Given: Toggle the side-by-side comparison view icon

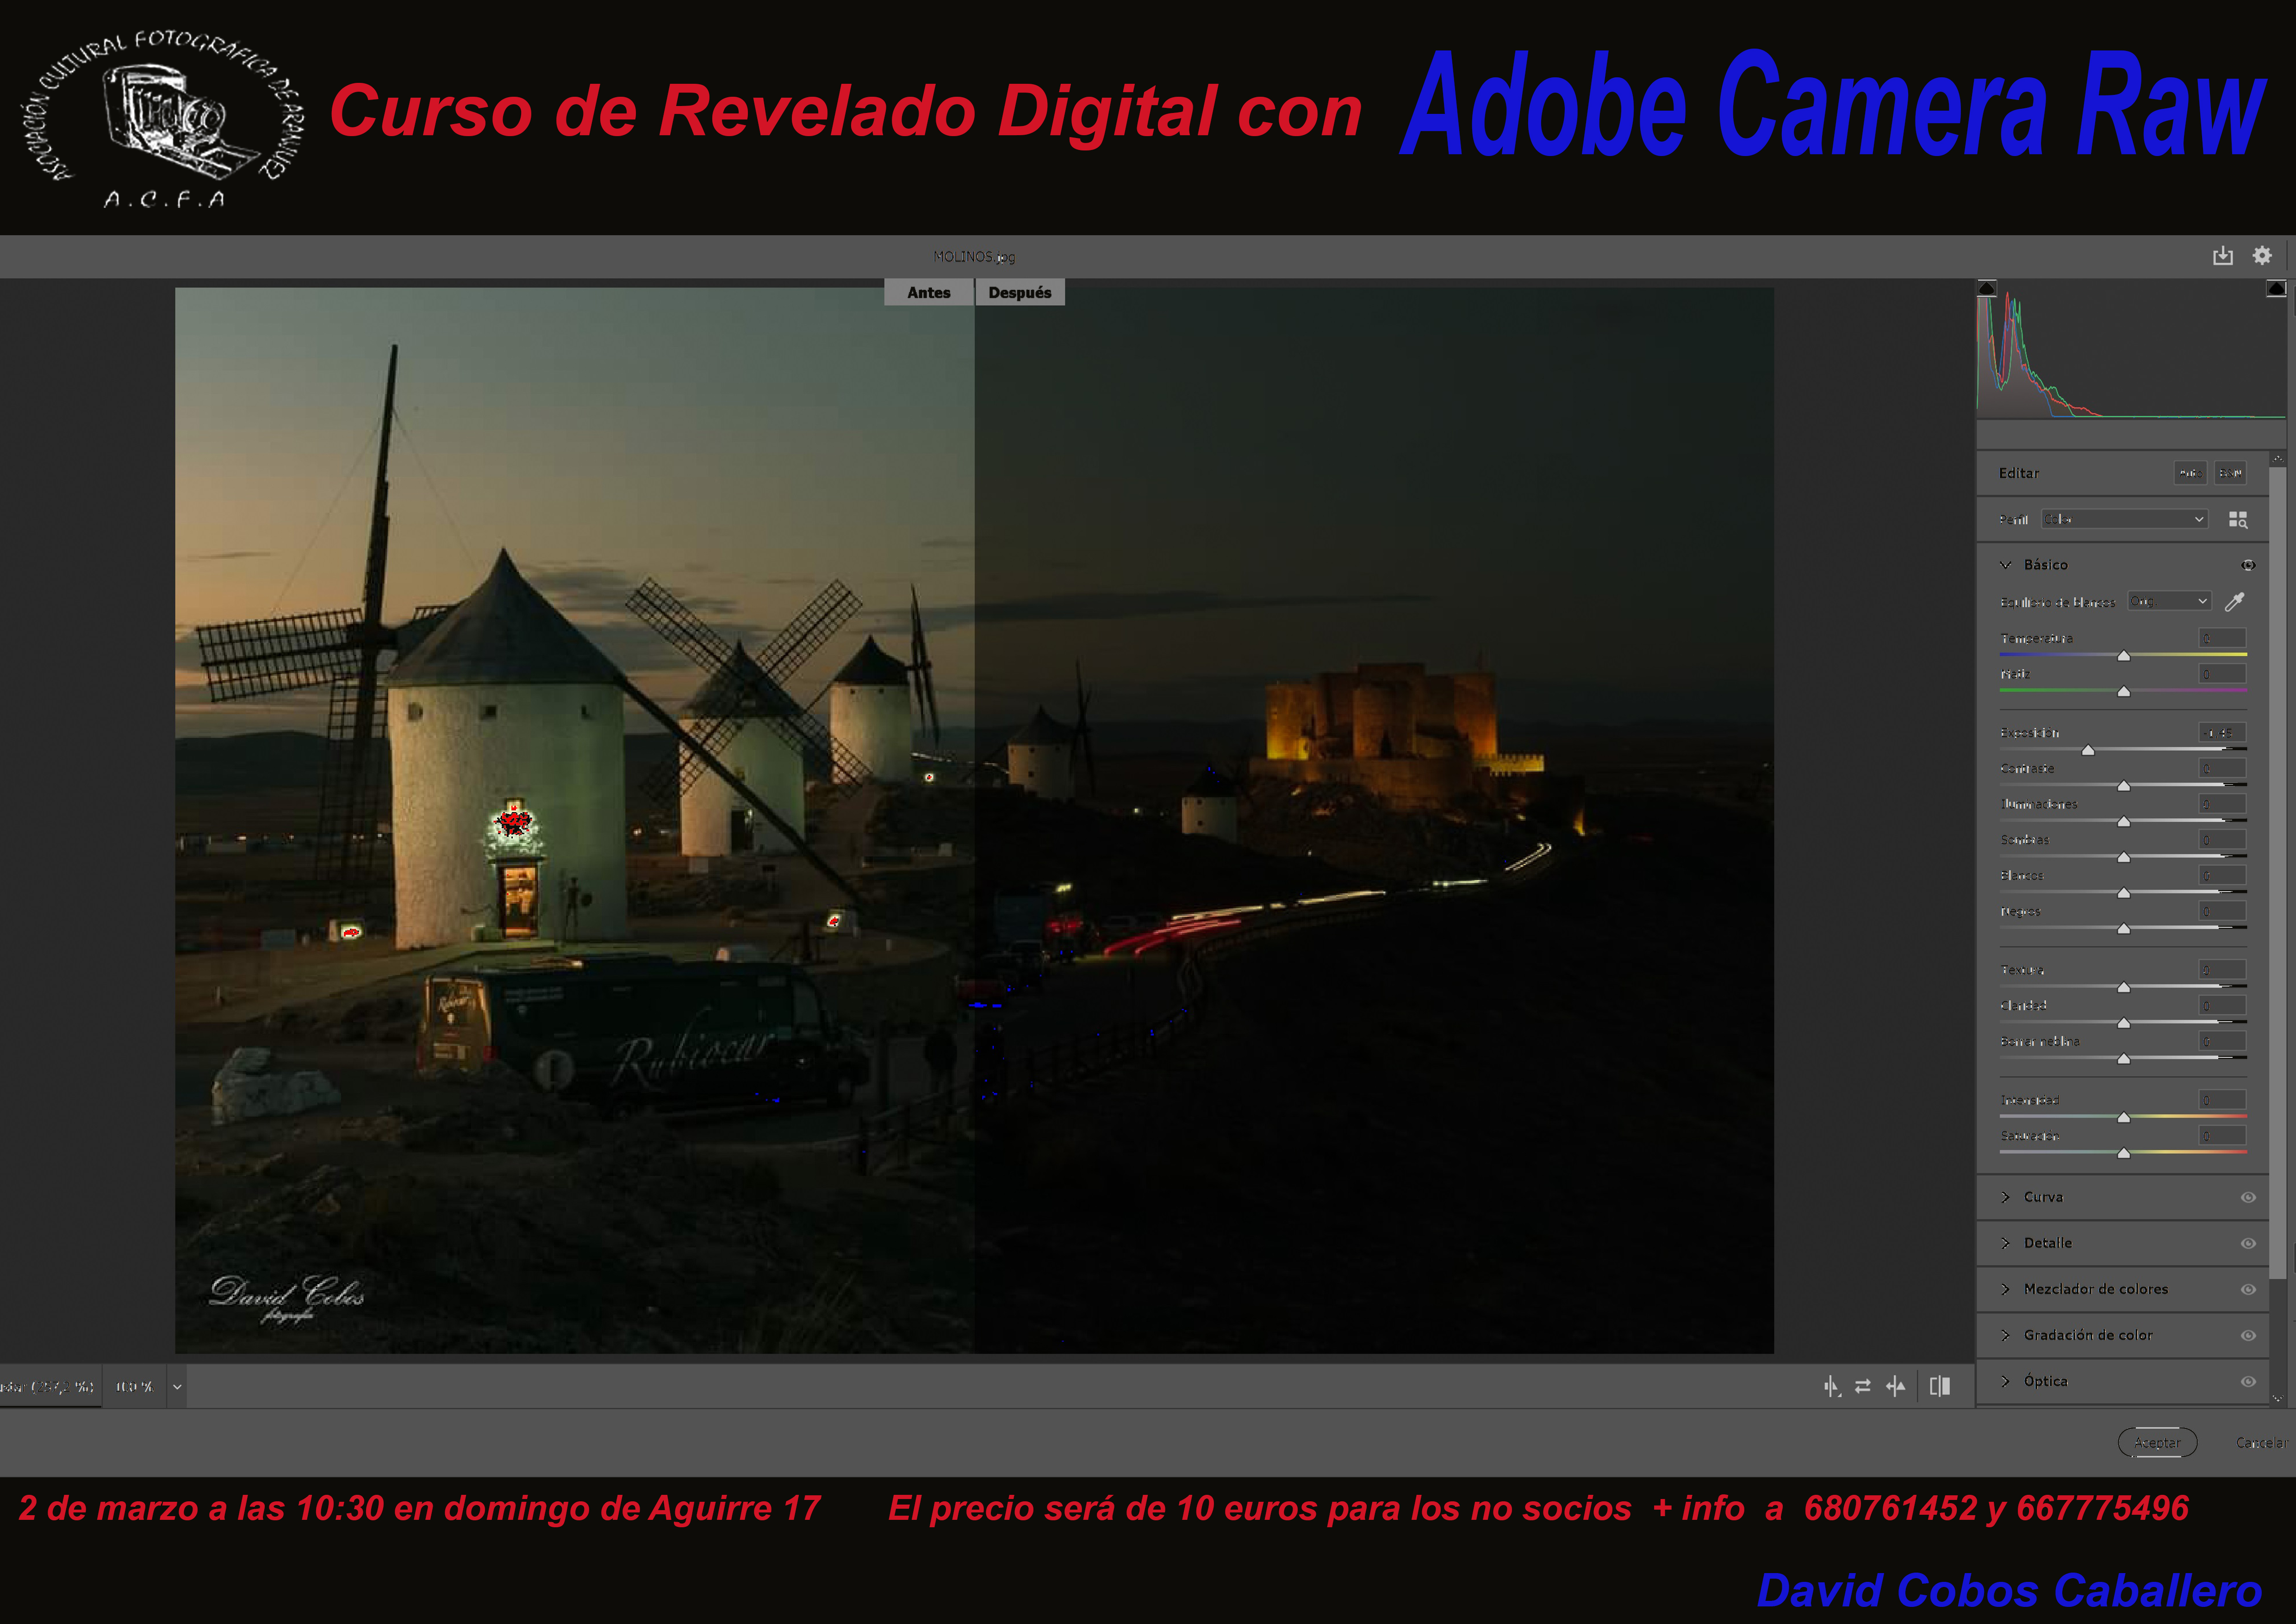Looking at the screenshot, I should [x=1940, y=1386].
